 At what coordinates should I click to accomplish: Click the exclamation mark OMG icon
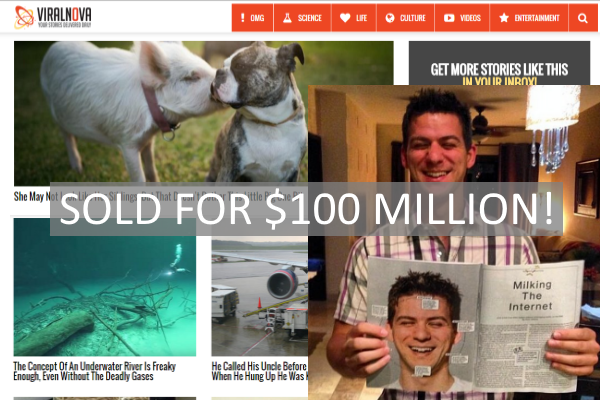pyautogui.click(x=242, y=18)
